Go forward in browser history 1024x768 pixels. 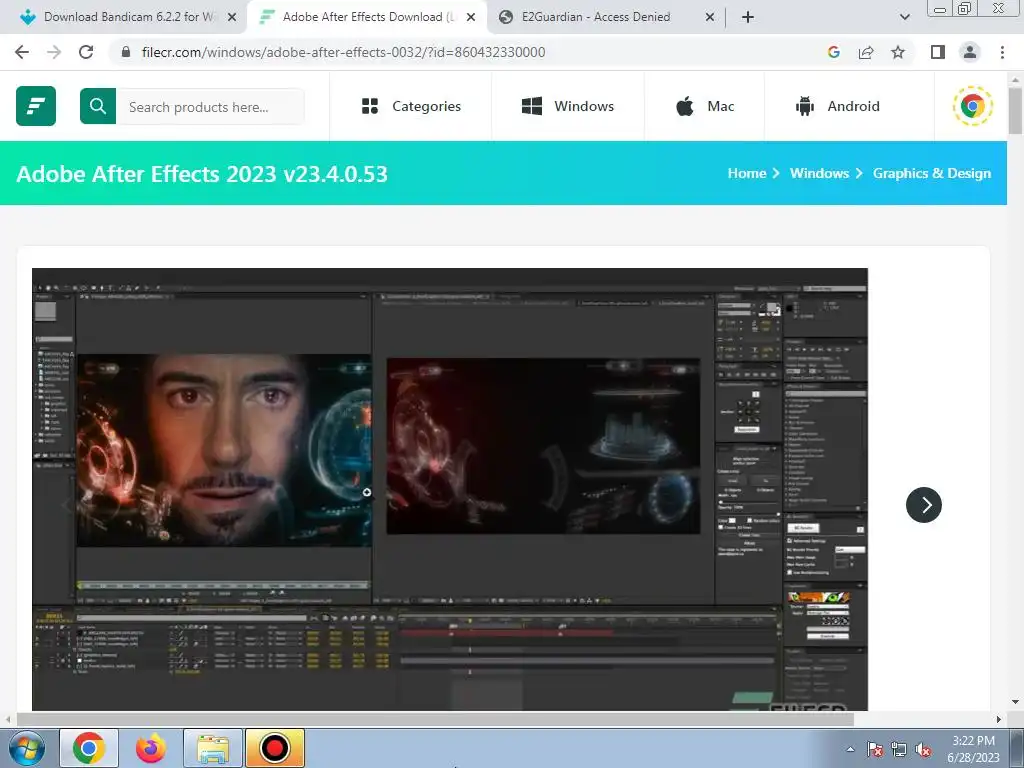click(x=54, y=52)
